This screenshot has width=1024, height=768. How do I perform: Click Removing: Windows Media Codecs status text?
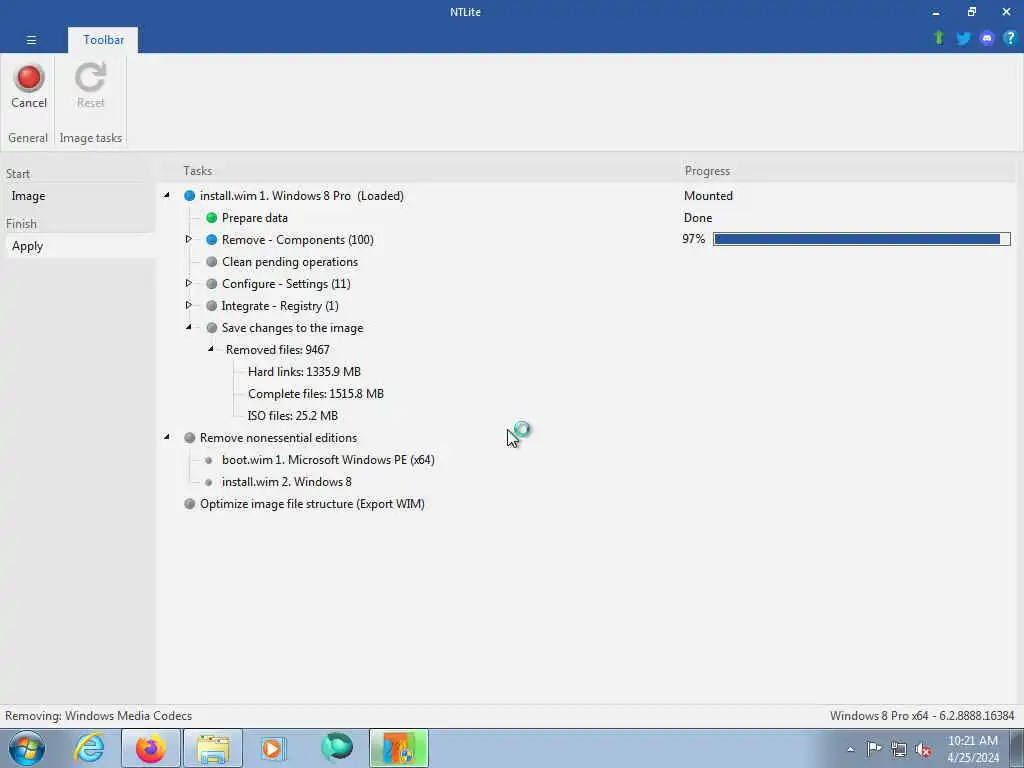(x=99, y=716)
